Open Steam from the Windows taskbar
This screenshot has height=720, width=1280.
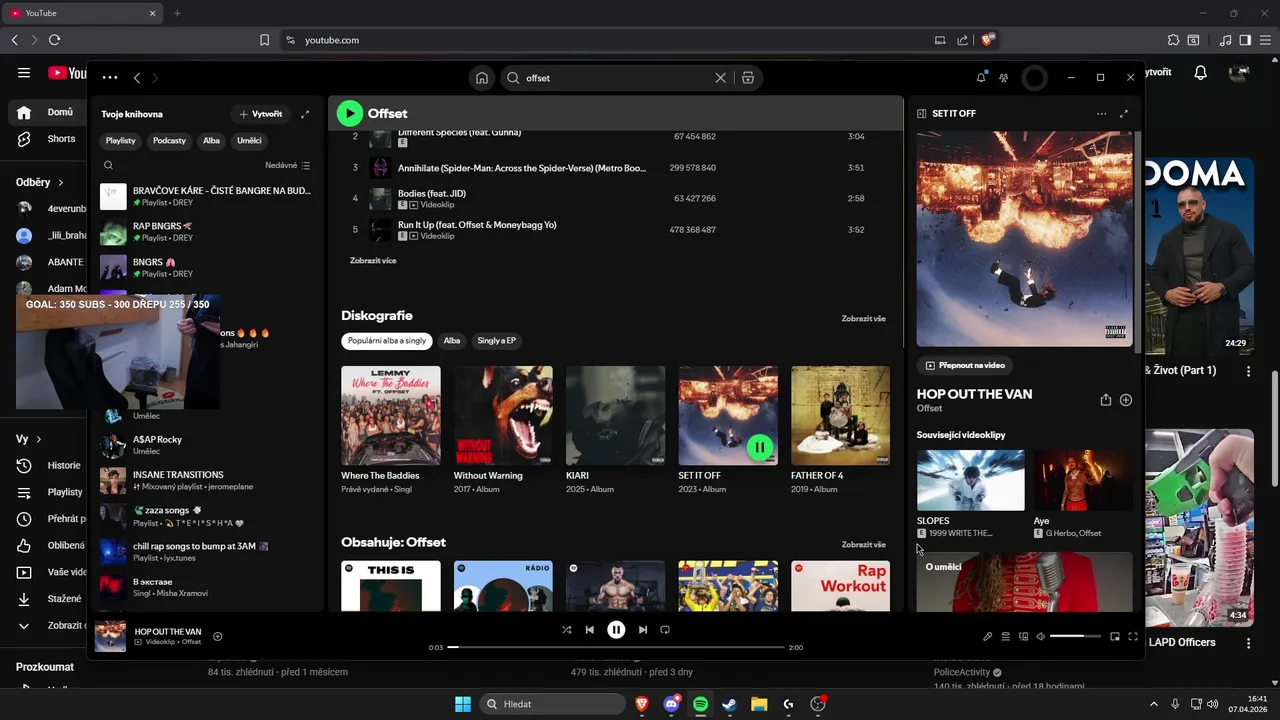pos(730,704)
